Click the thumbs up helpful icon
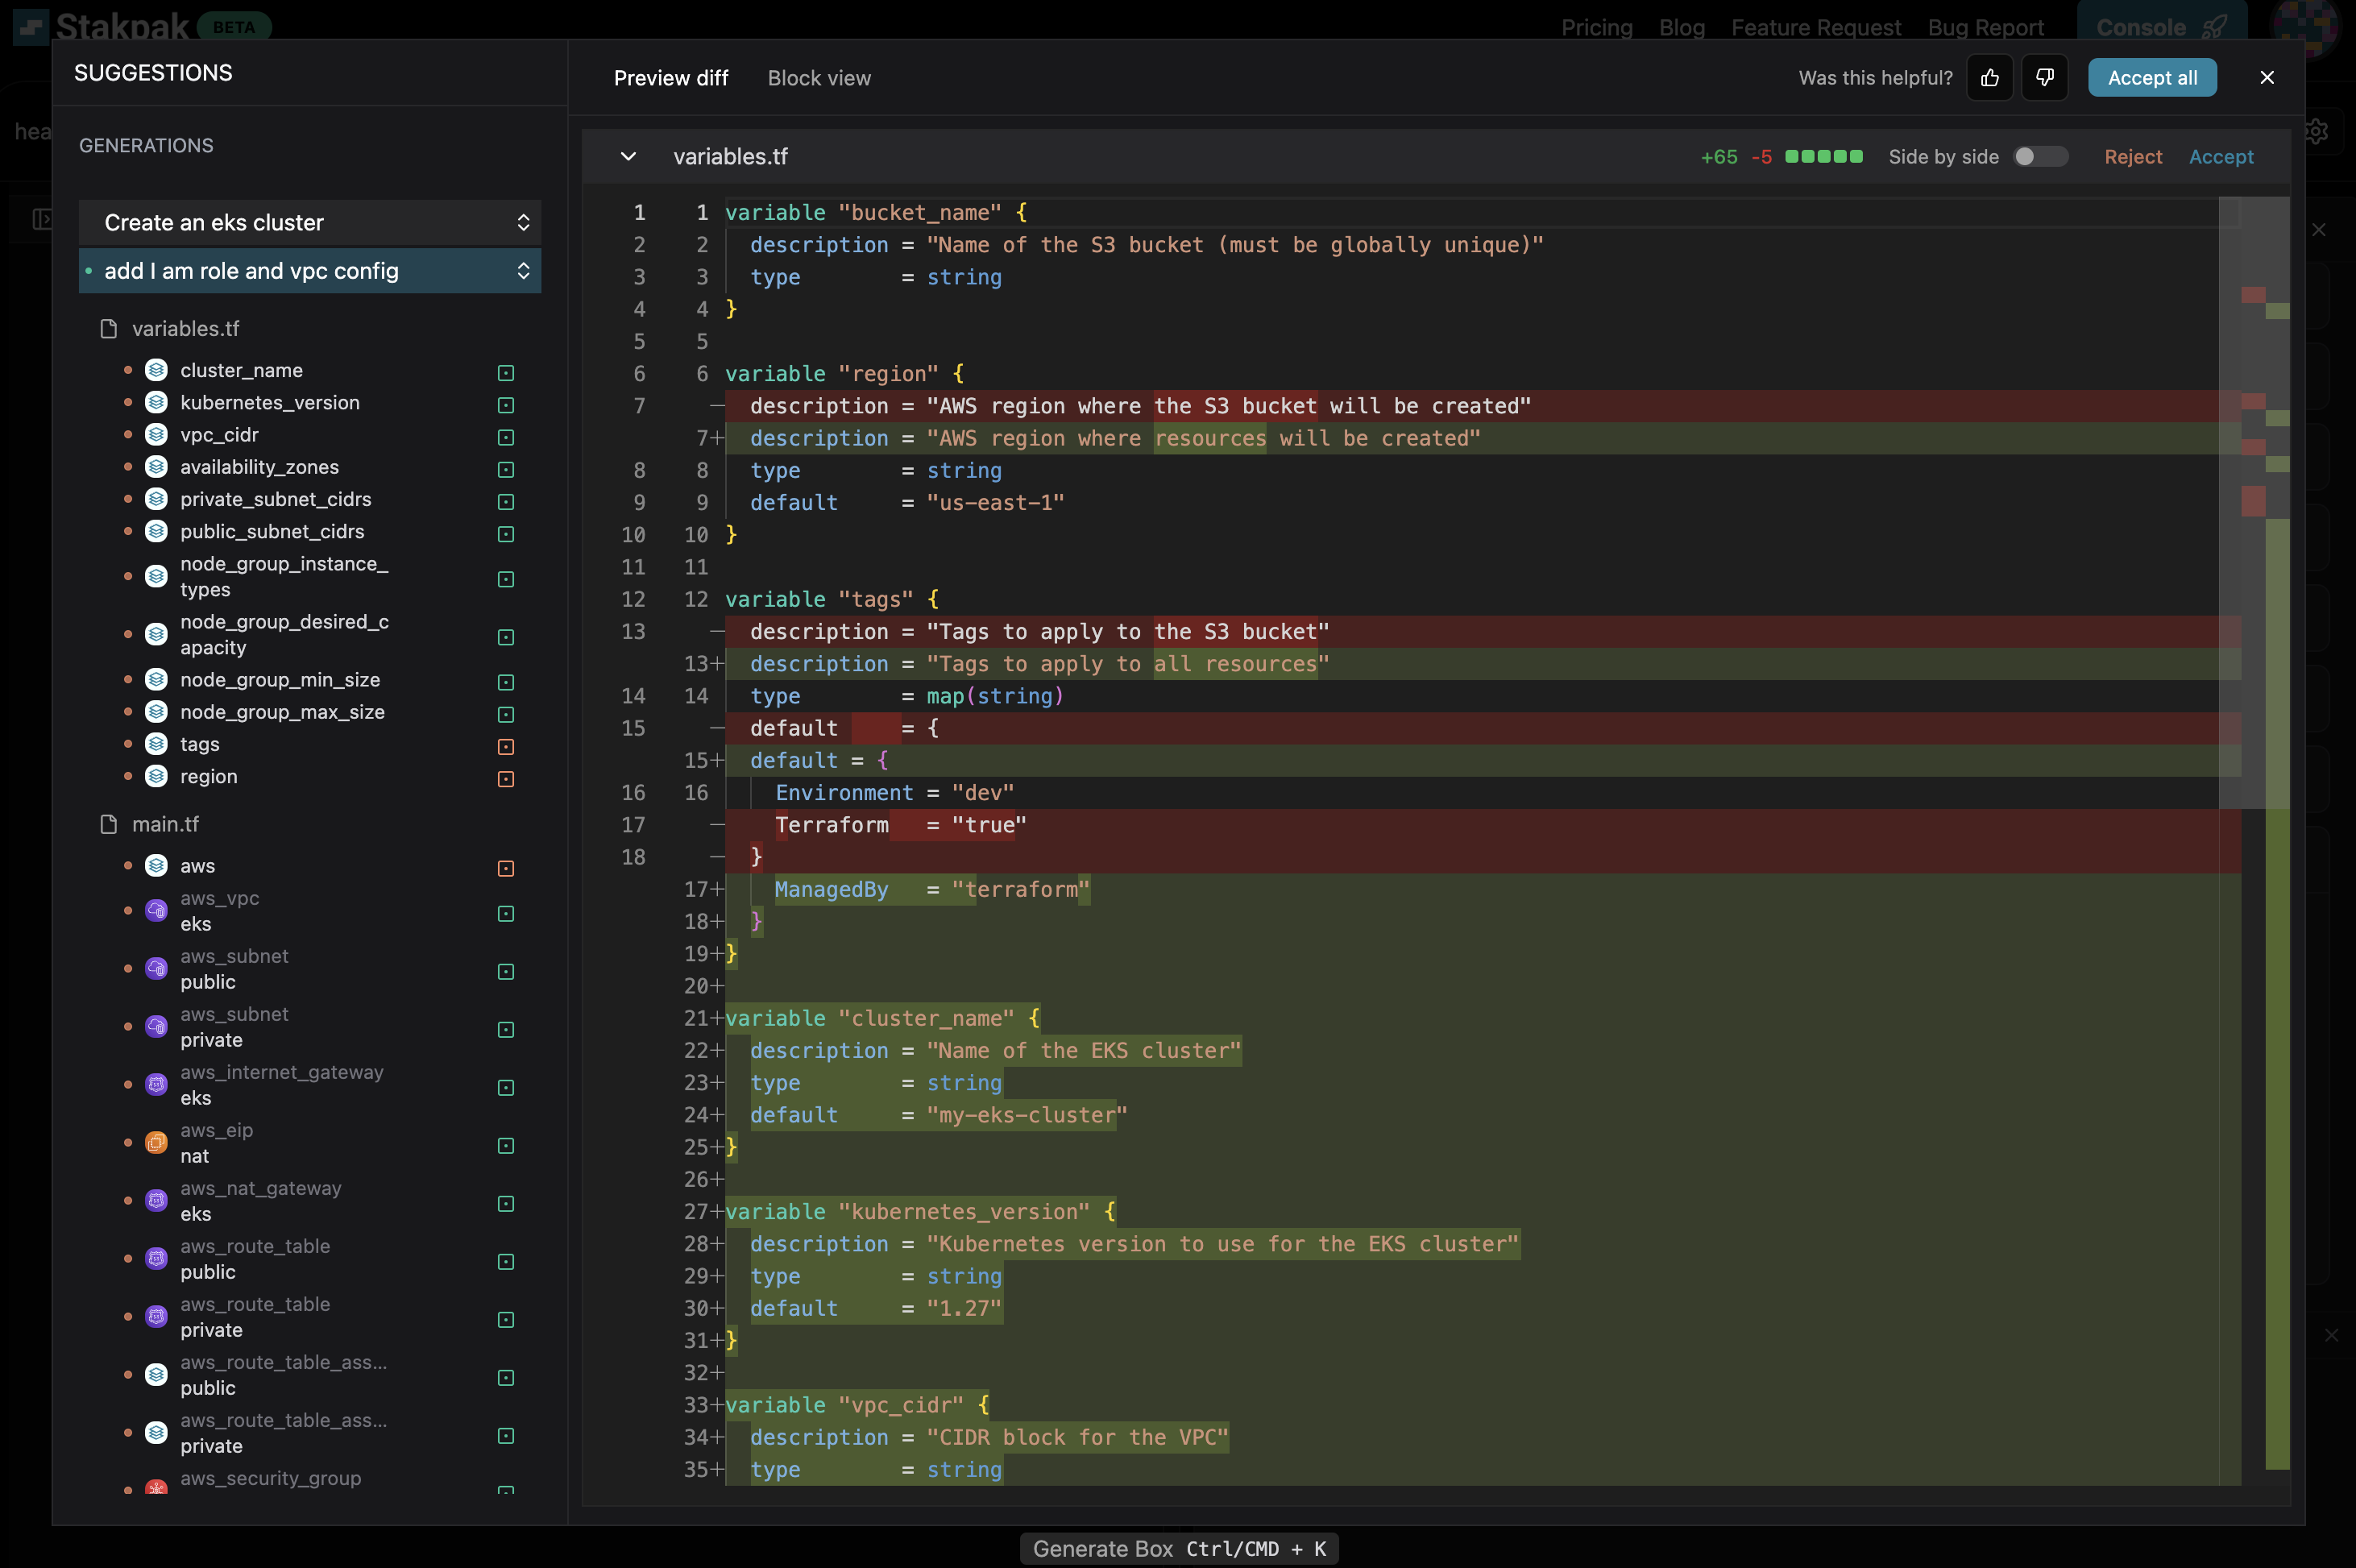Viewport: 2356px width, 1568px height. tap(1989, 78)
